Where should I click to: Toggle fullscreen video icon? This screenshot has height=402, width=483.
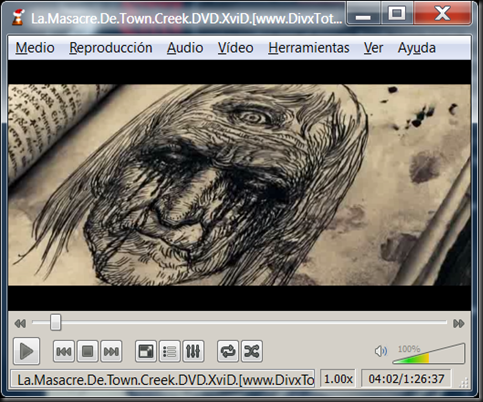[x=146, y=351]
